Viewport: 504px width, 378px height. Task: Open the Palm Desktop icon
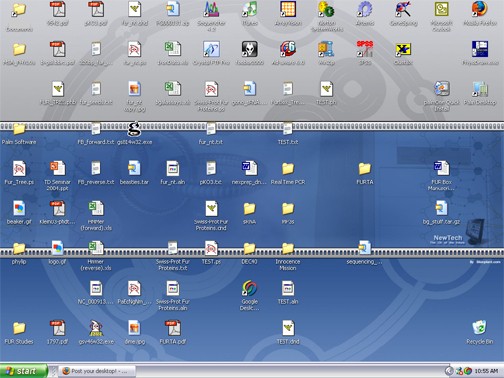[x=480, y=89]
